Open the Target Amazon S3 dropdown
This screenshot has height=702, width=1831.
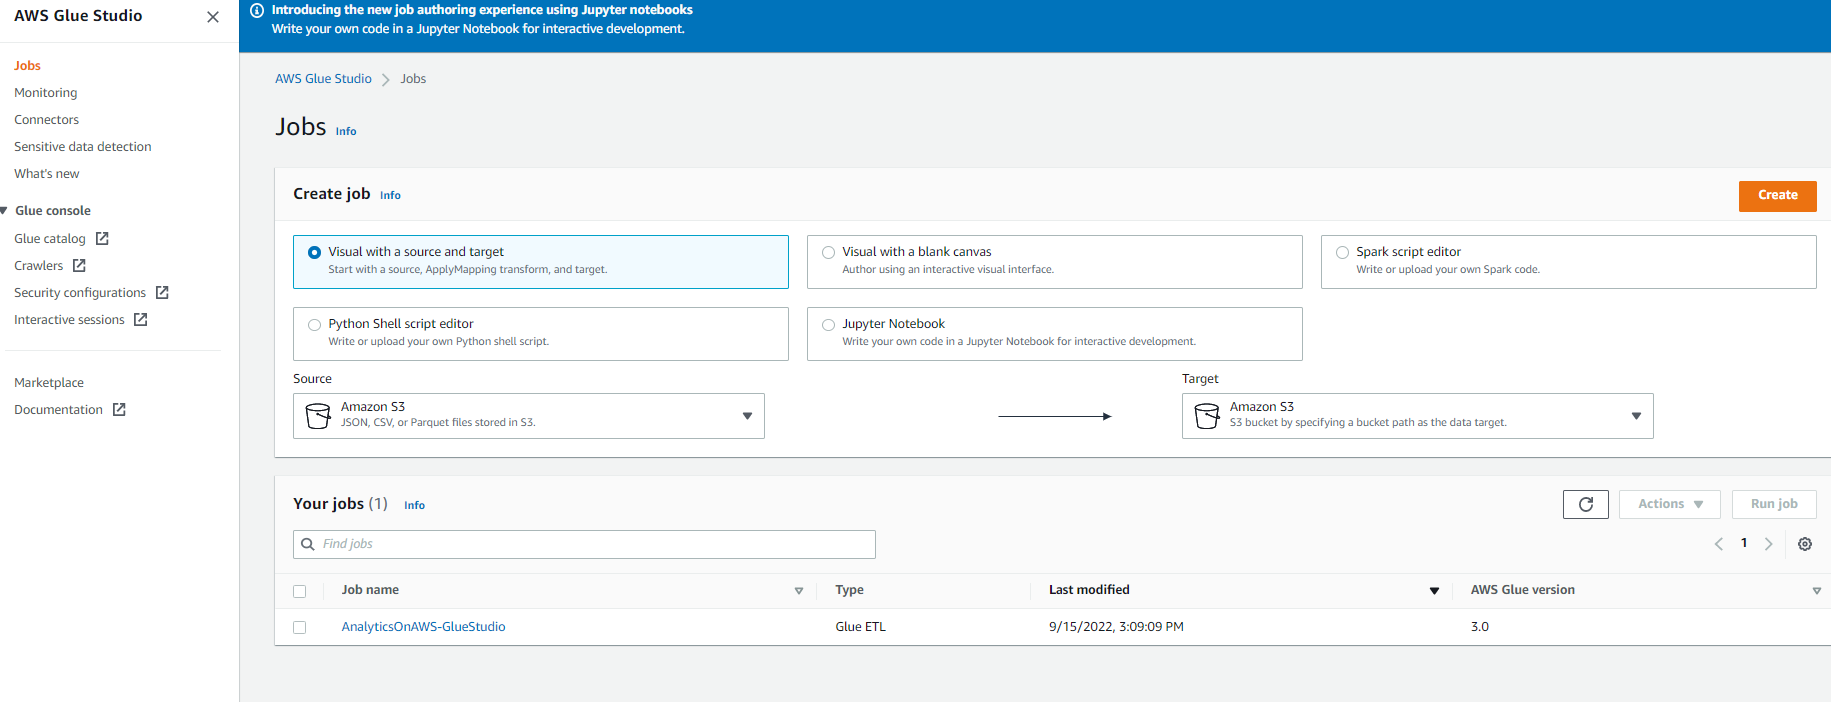click(1417, 416)
